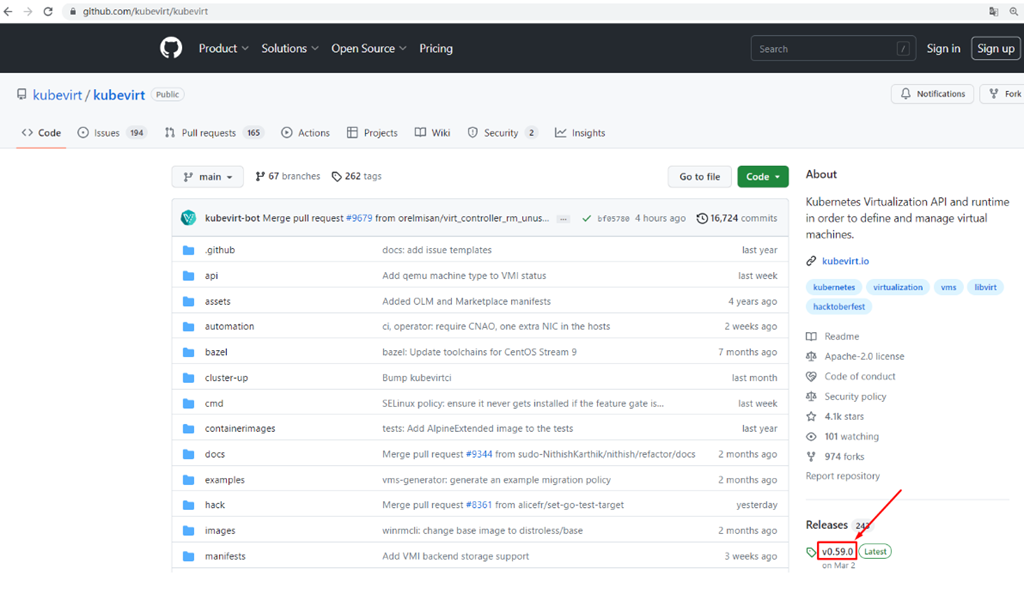
Task: Click the browser zoom magnifier icon
Action: click(x=1014, y=11)
